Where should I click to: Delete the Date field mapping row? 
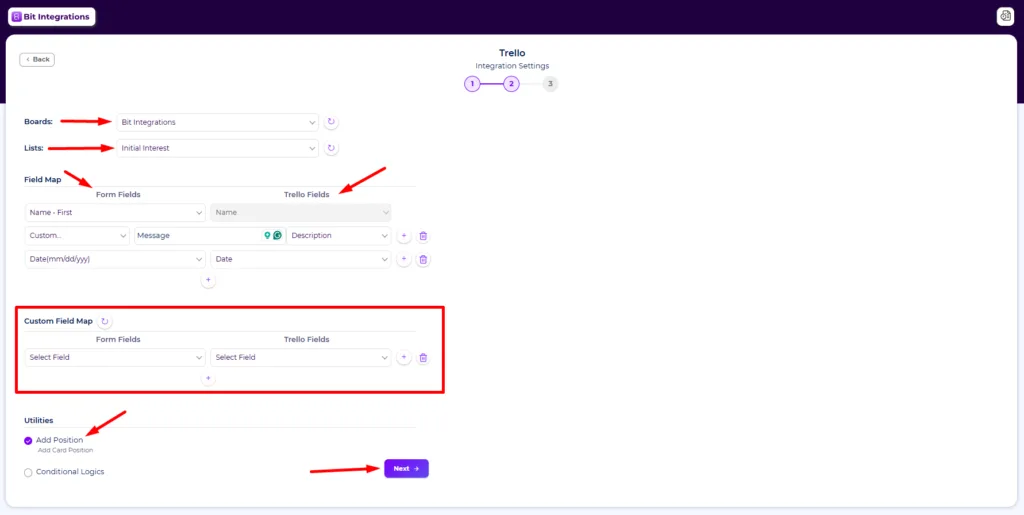[423, 259]
